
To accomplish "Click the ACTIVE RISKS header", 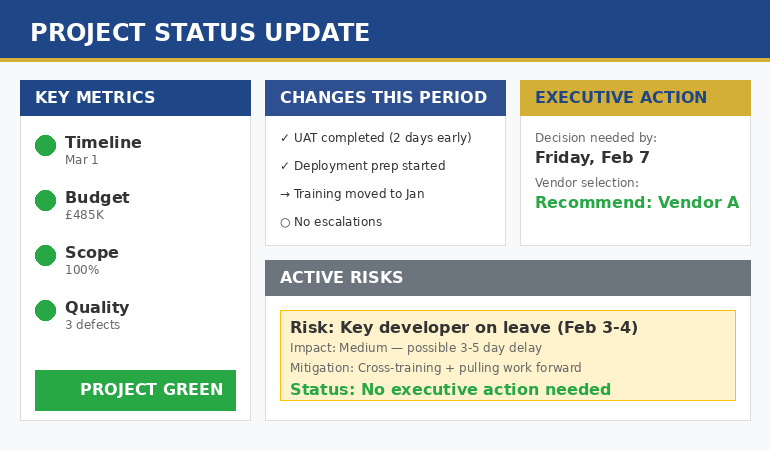I will click(x=507, y=278).
